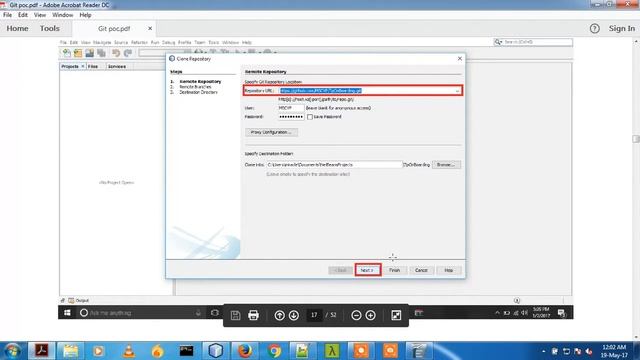This screenshot has width=640, height=360.
Task: Click the system tray volume icon
Action: [x=589, y=351]
